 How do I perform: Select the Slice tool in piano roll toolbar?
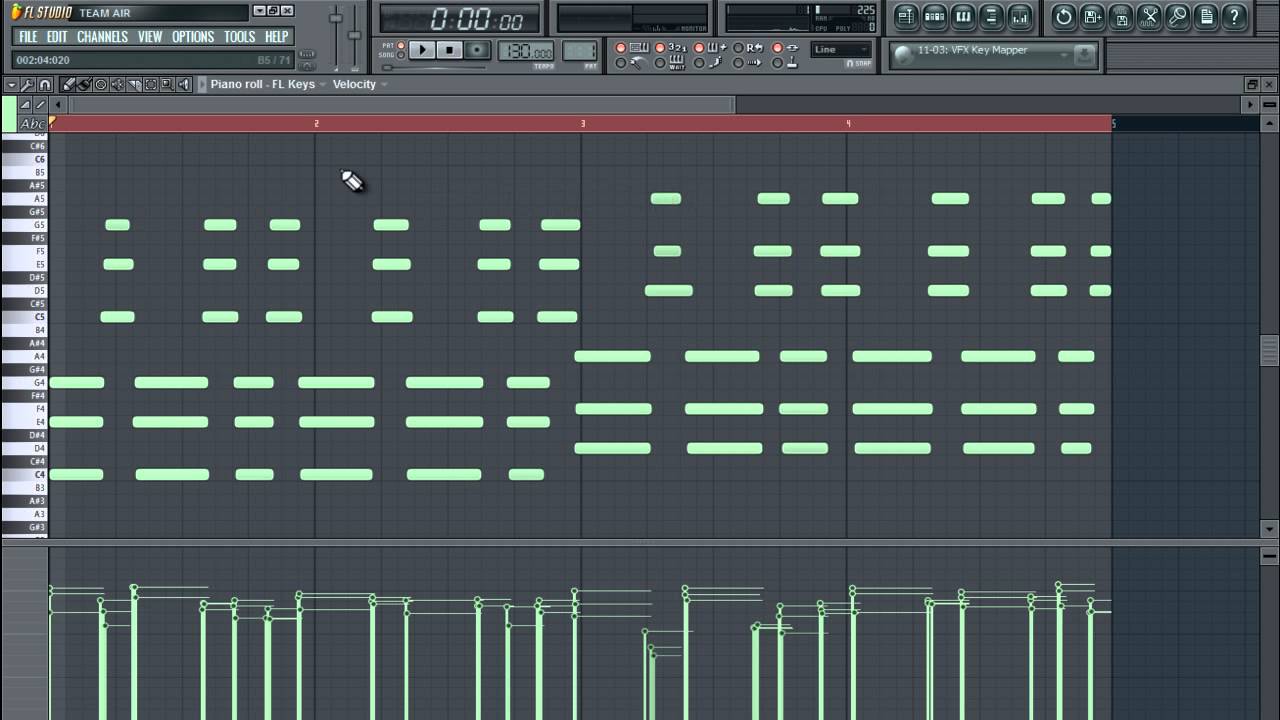(x=131, y=86)
